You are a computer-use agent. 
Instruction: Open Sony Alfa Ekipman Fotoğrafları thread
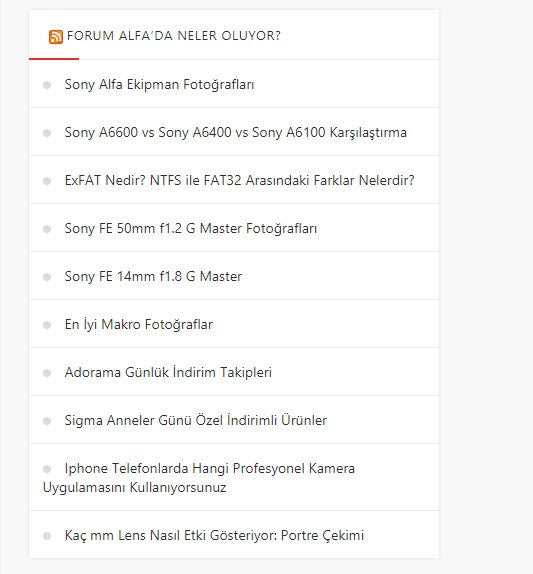pyautogui.click(x=159, y=85)
